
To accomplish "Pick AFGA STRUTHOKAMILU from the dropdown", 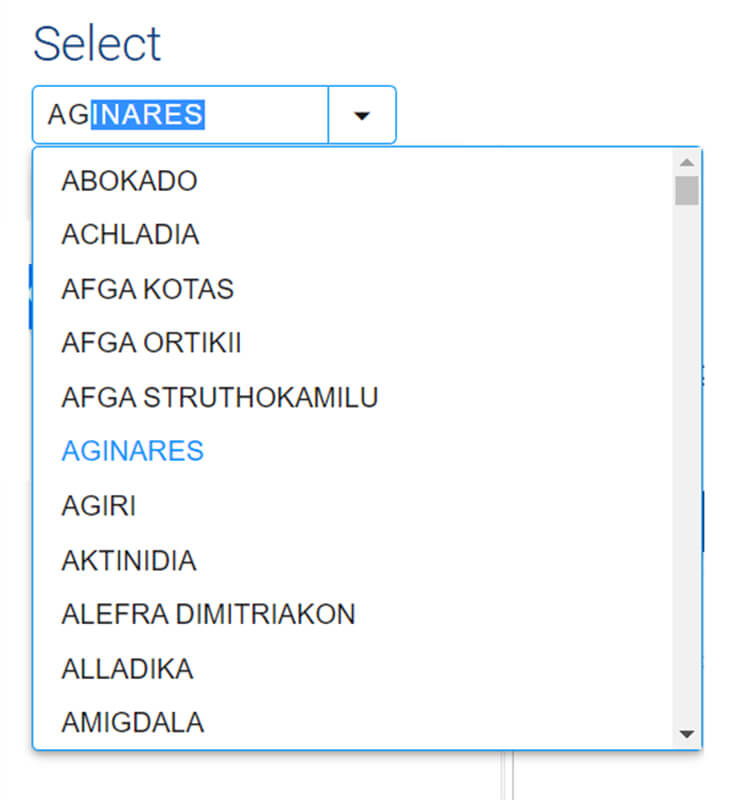I will [x=220, y=397].
